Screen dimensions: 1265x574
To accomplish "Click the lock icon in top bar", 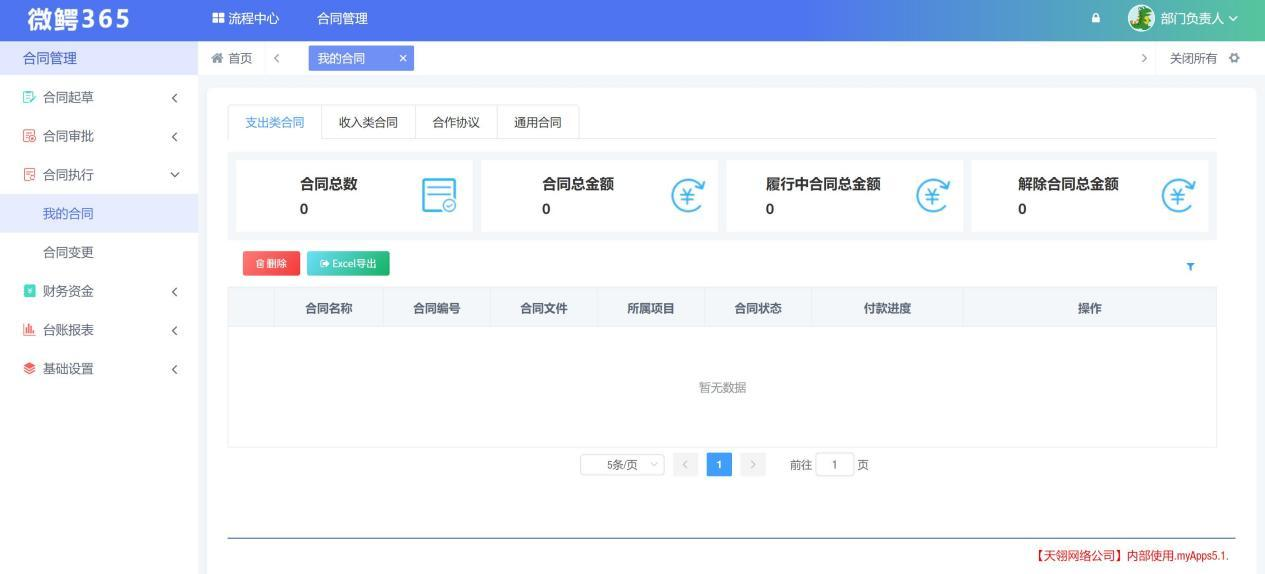I will [1096, 18].
